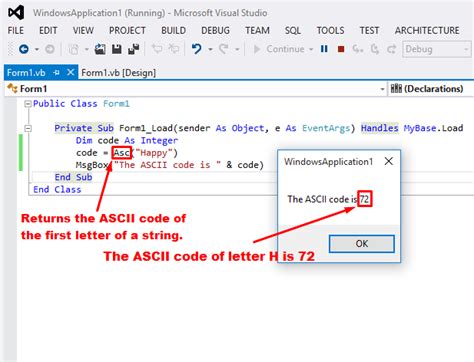The width and height of the screenshot is (474, 362).
Task: Click the Visual Studio logo icon
Action: click(x=16, y=13)
